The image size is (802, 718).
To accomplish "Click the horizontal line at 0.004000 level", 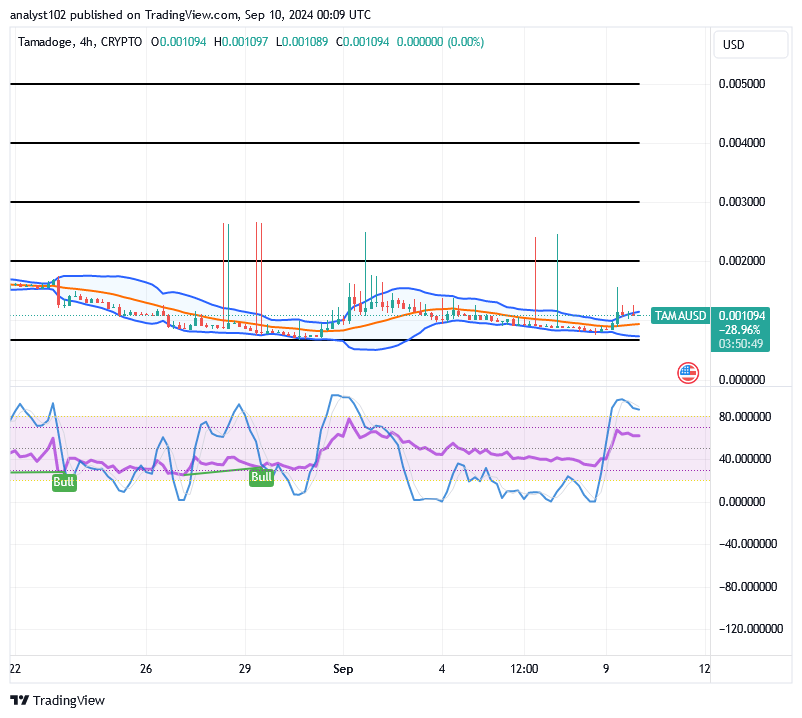I will 325,143.
